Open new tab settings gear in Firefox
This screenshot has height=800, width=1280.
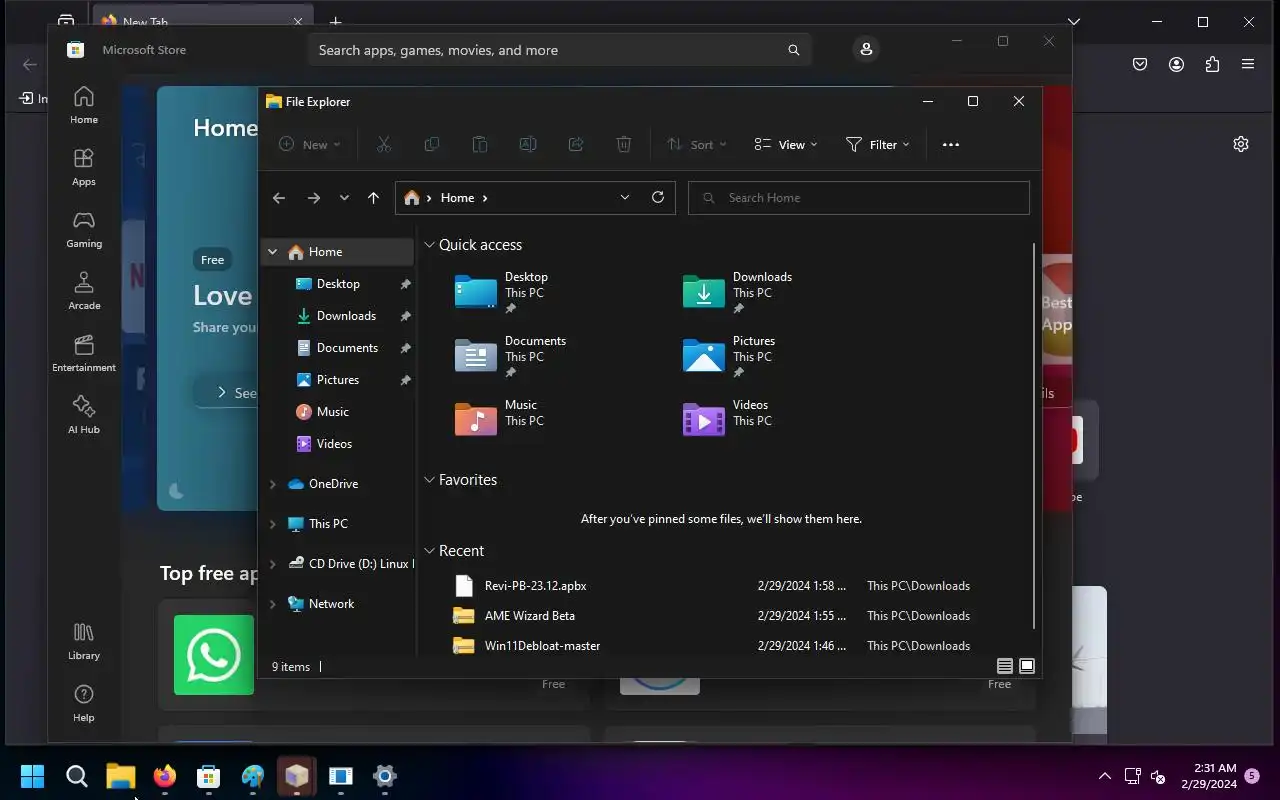[1241, 144]
